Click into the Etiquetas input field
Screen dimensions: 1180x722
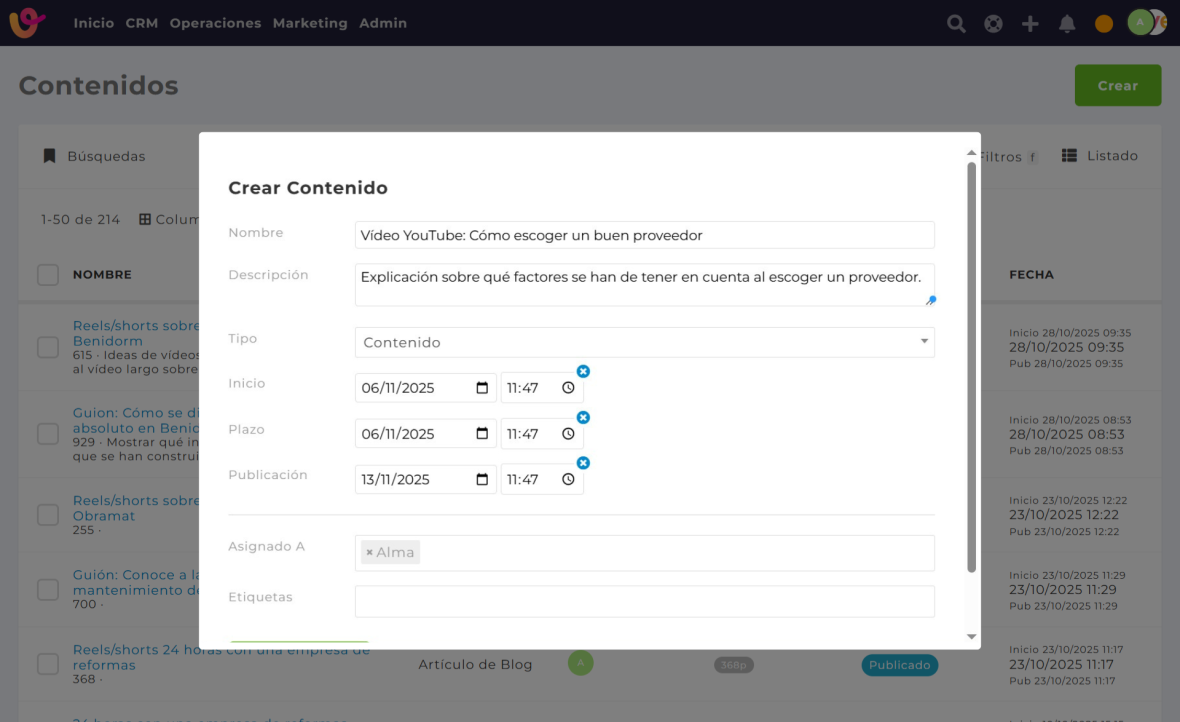tap(644, 601)
